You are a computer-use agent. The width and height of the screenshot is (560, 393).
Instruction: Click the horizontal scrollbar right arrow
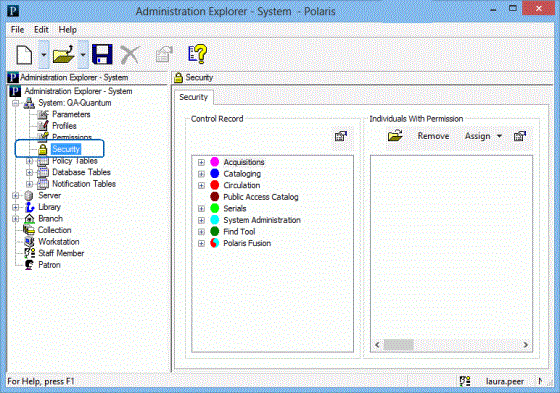click(x=525, y=345)
